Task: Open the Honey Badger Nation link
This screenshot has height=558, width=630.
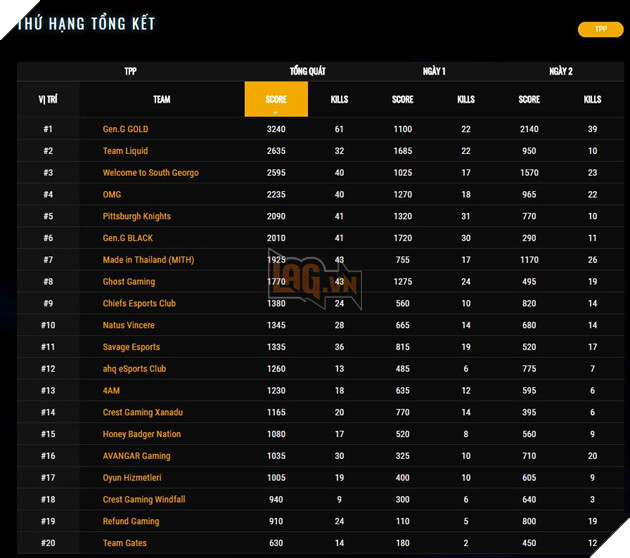Action: pyautogui.click(x=142, y=434)
